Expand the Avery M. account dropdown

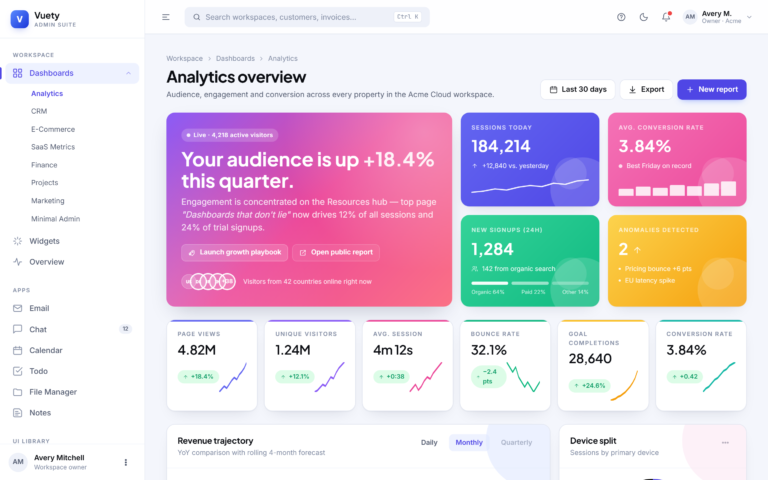pos(749,17)
